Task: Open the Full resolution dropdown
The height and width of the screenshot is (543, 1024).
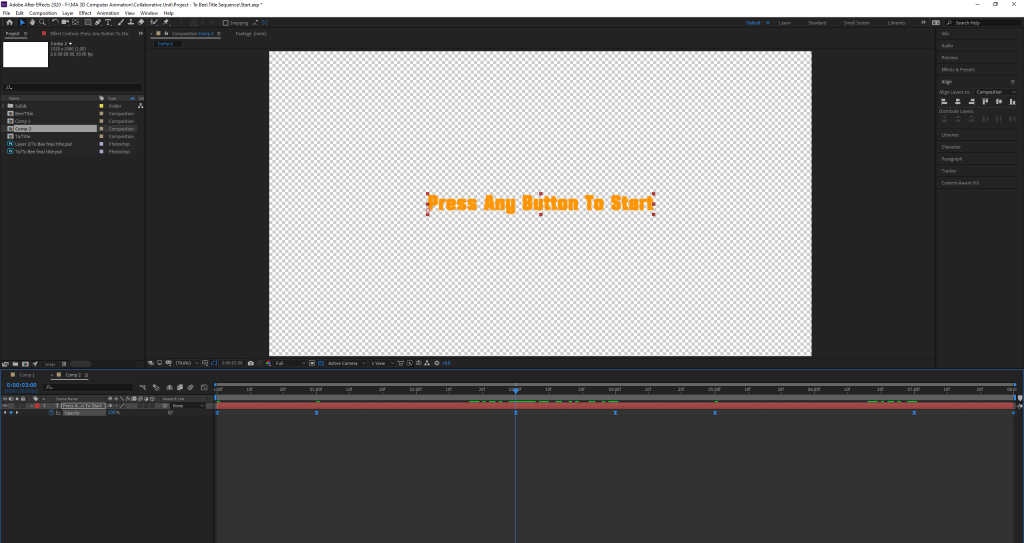Action: point(291,363)
